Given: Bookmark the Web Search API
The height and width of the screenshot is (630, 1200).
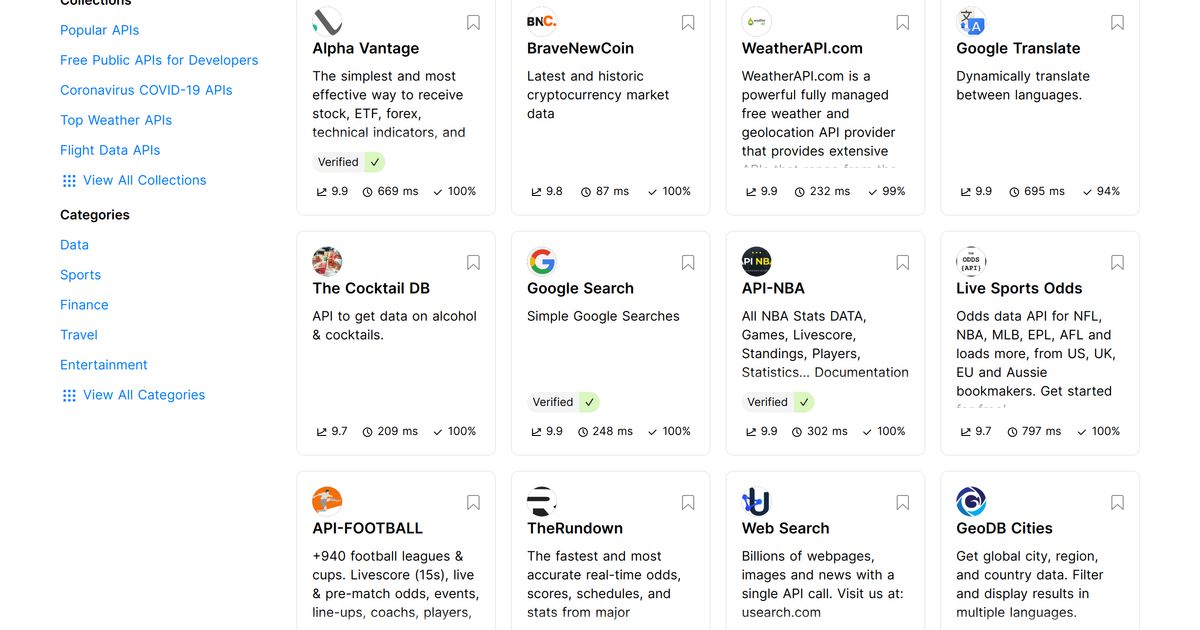Looking at the screenshot, I should (902, 501).
